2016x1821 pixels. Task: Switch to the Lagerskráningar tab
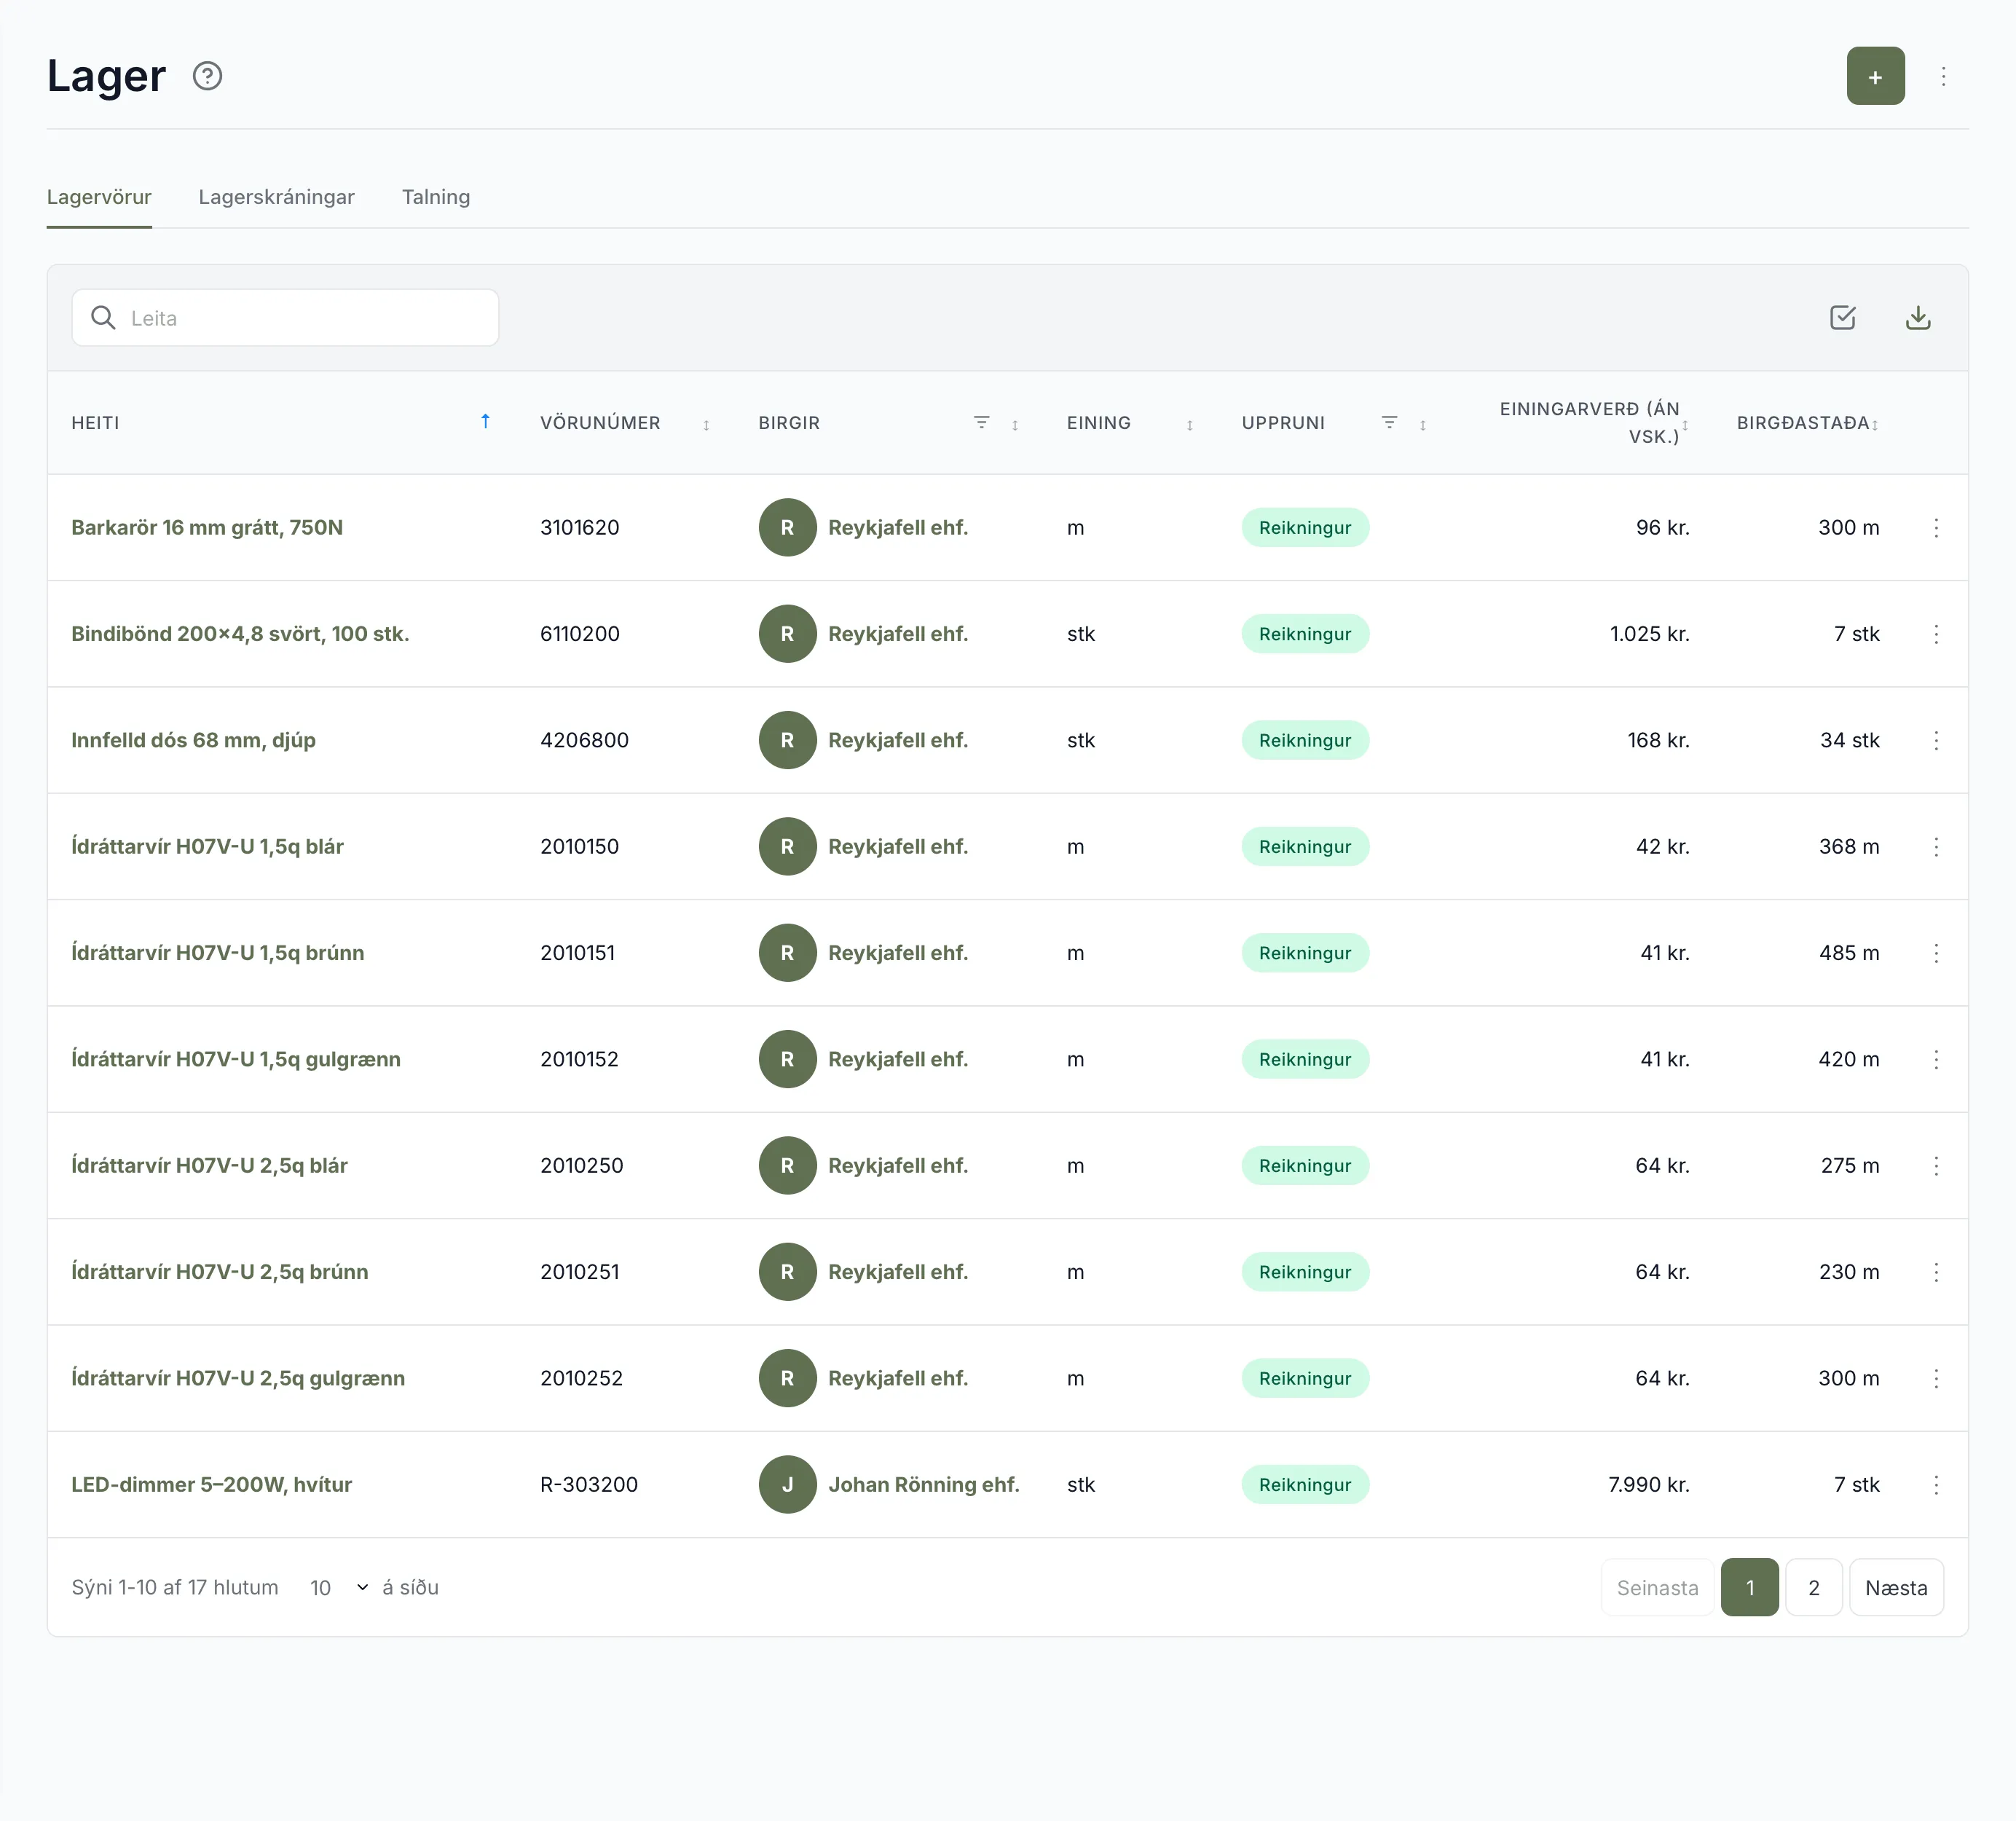[x=276, y=197]
